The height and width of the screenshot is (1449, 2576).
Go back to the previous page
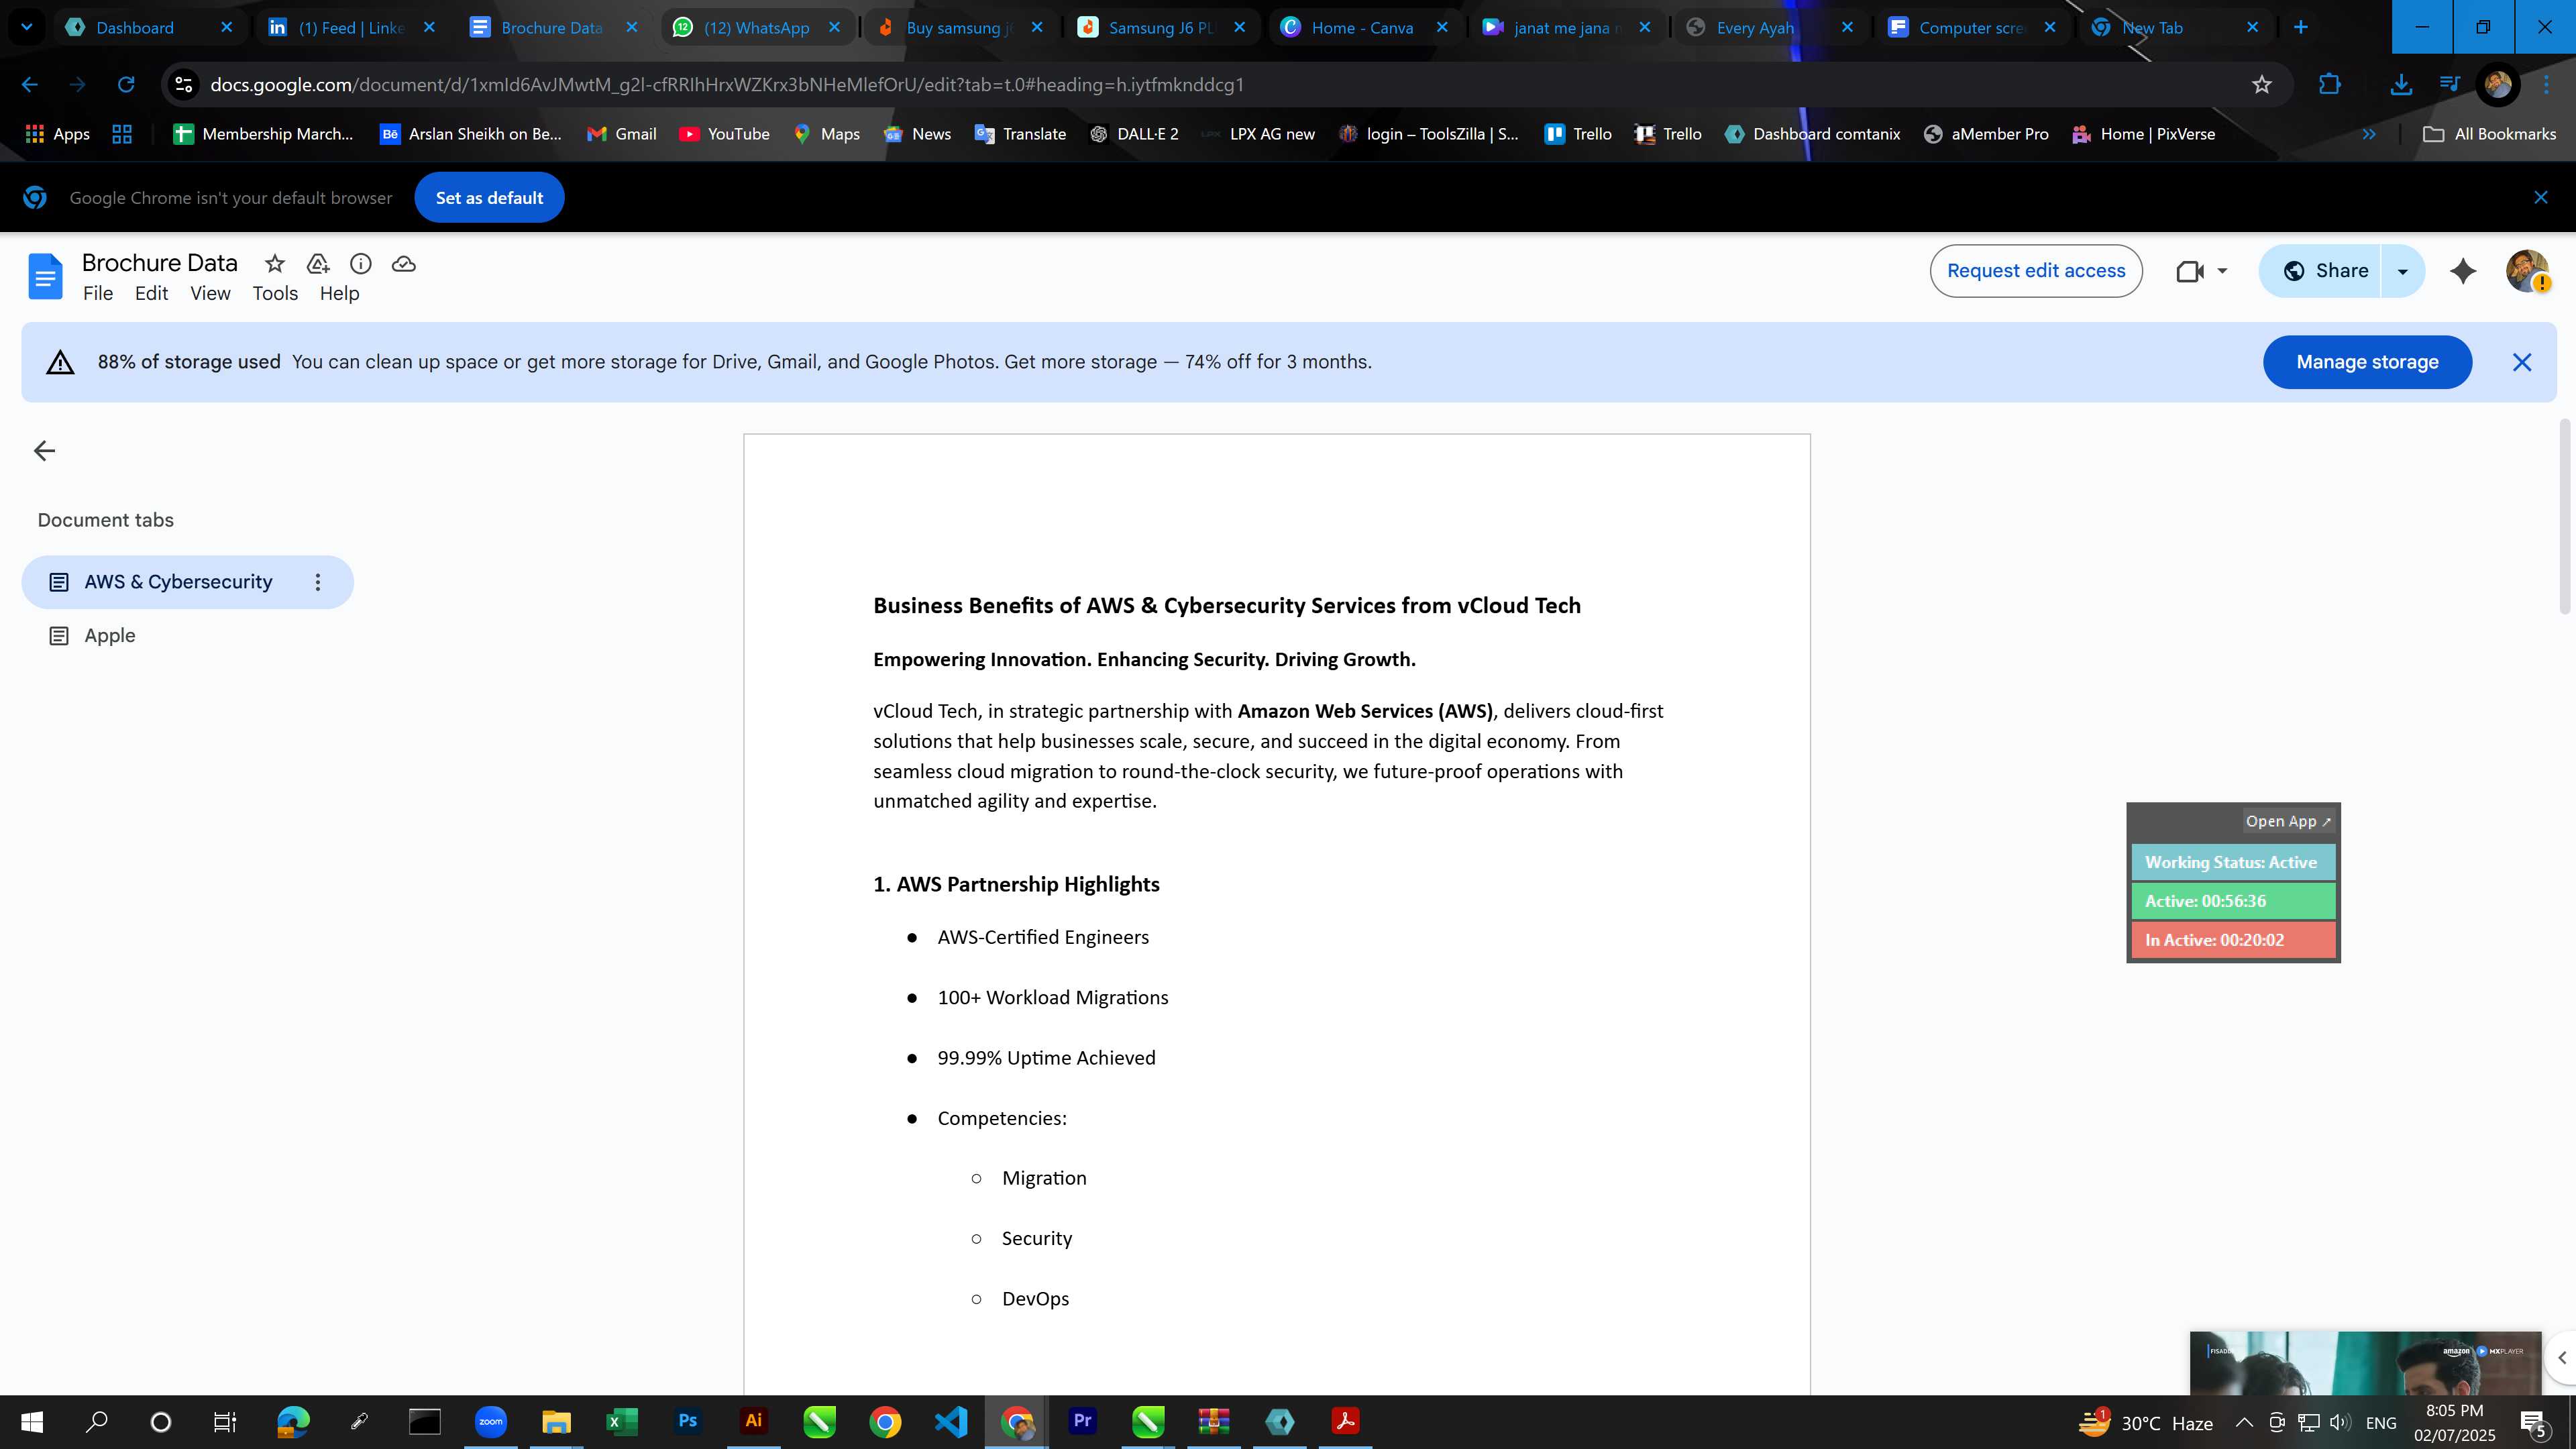pos(30,85)
